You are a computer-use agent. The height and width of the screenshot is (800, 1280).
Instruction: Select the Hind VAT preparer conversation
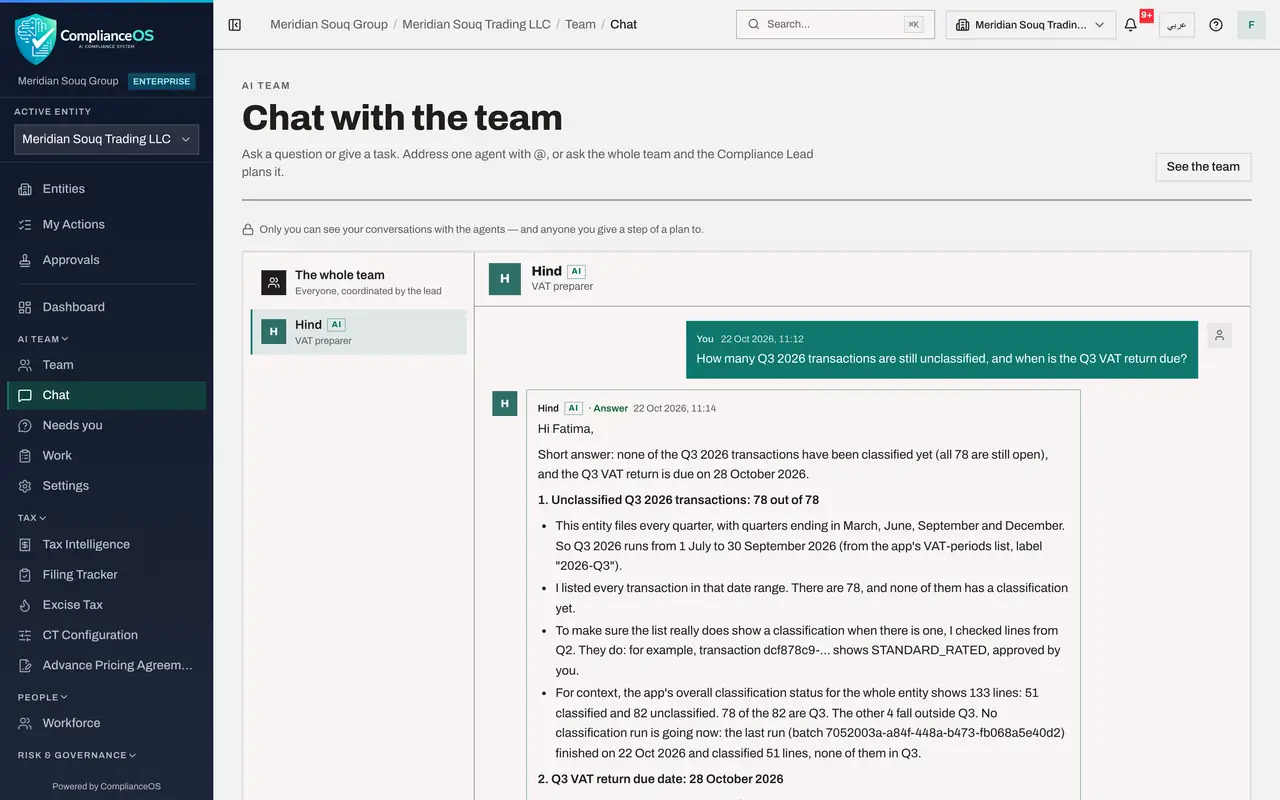(359, 332)
